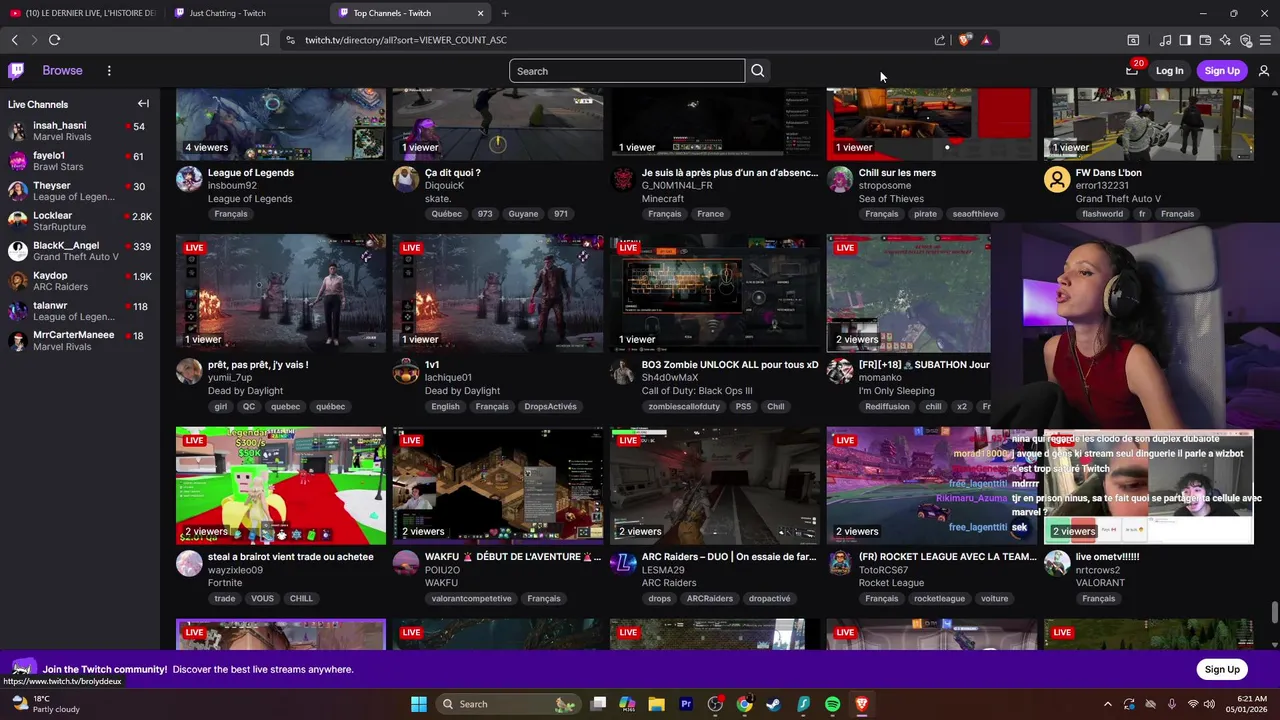This screenshot has height=720, width=1280.
Task: Open the Twitch notifications inbox icon
Action: click(x=1132, y=70)
